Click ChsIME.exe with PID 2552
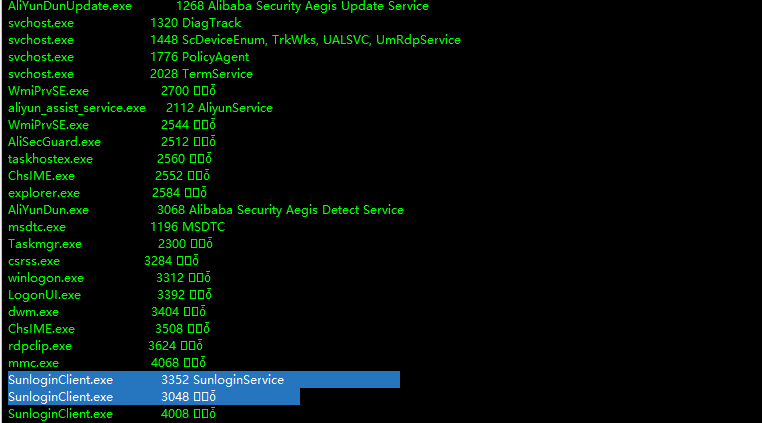This screenshot has width=762, height=423. coord(109,176)
